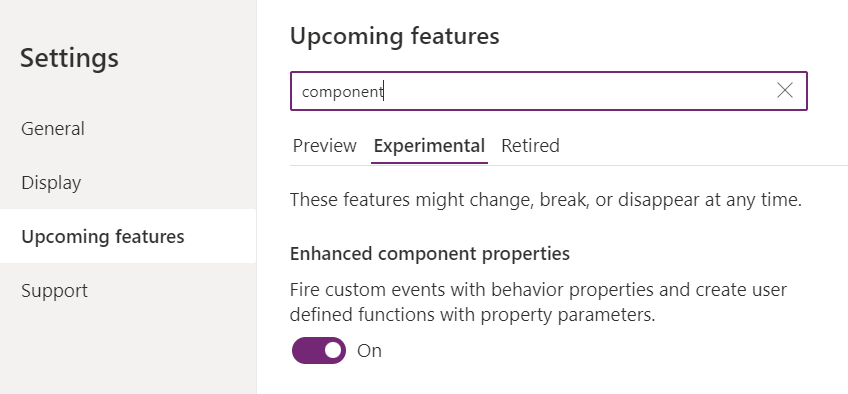Show the Retired features tab
This screenshot has width=848, height=394.
coord(530,146)
